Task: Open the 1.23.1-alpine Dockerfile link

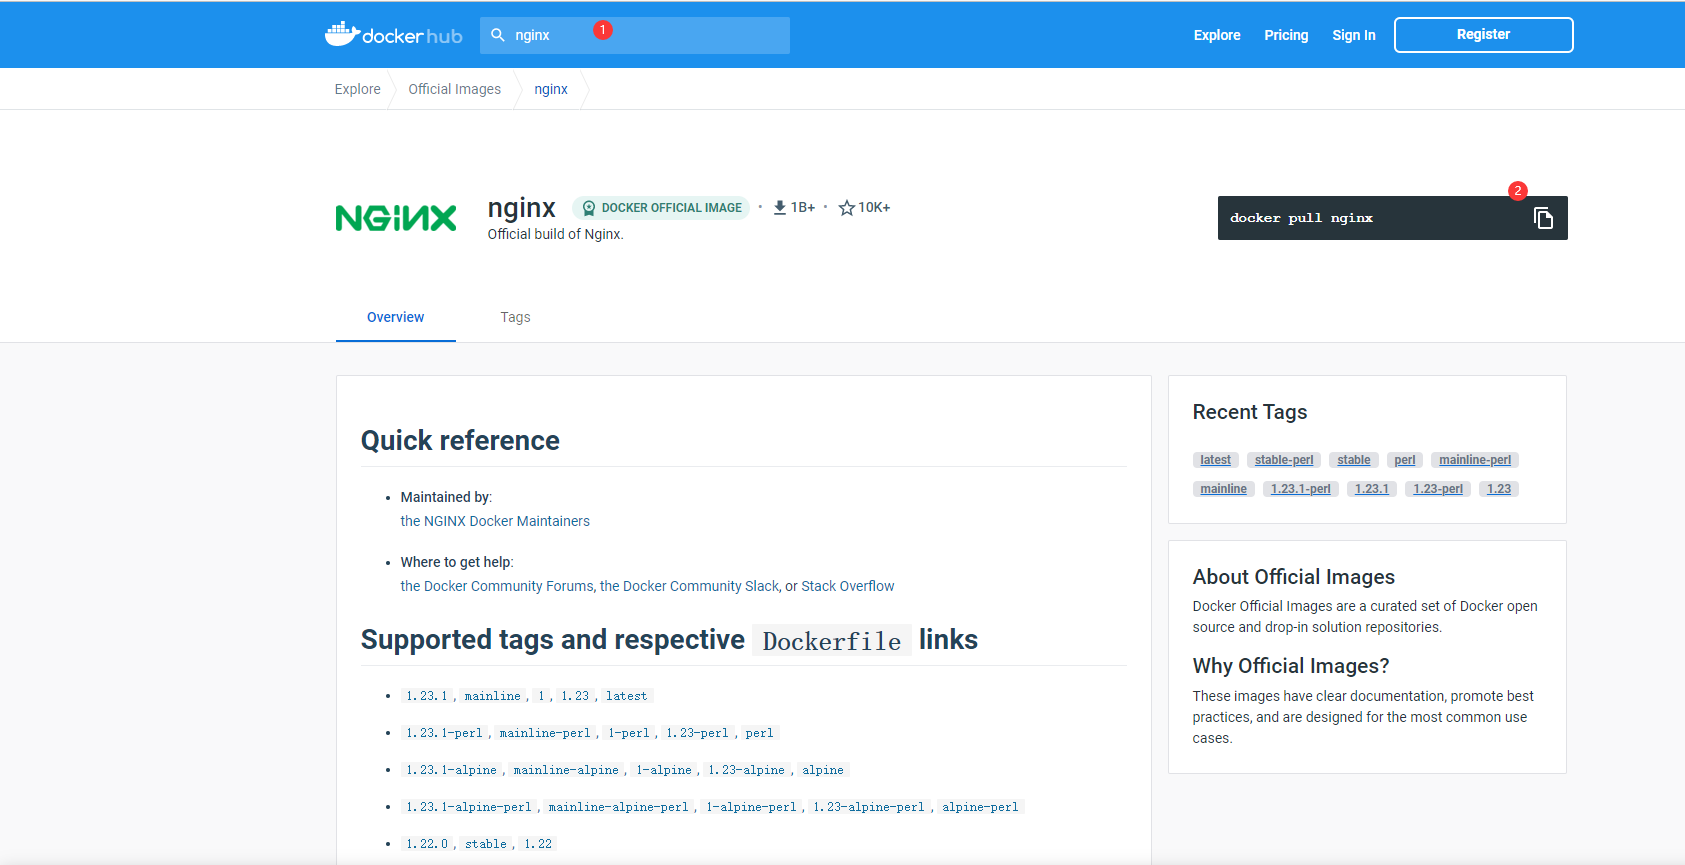Action: click(451, 770)
